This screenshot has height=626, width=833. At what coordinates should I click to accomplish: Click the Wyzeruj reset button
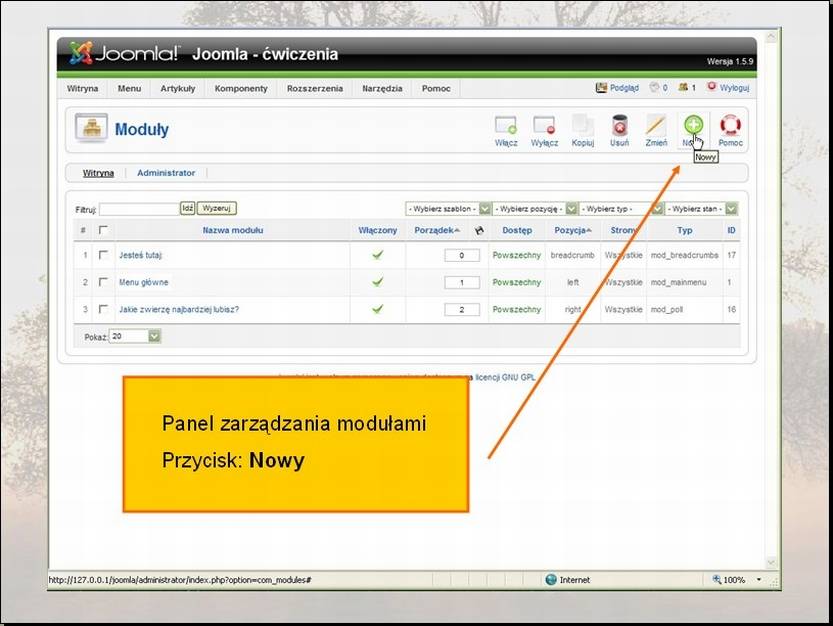216,208
